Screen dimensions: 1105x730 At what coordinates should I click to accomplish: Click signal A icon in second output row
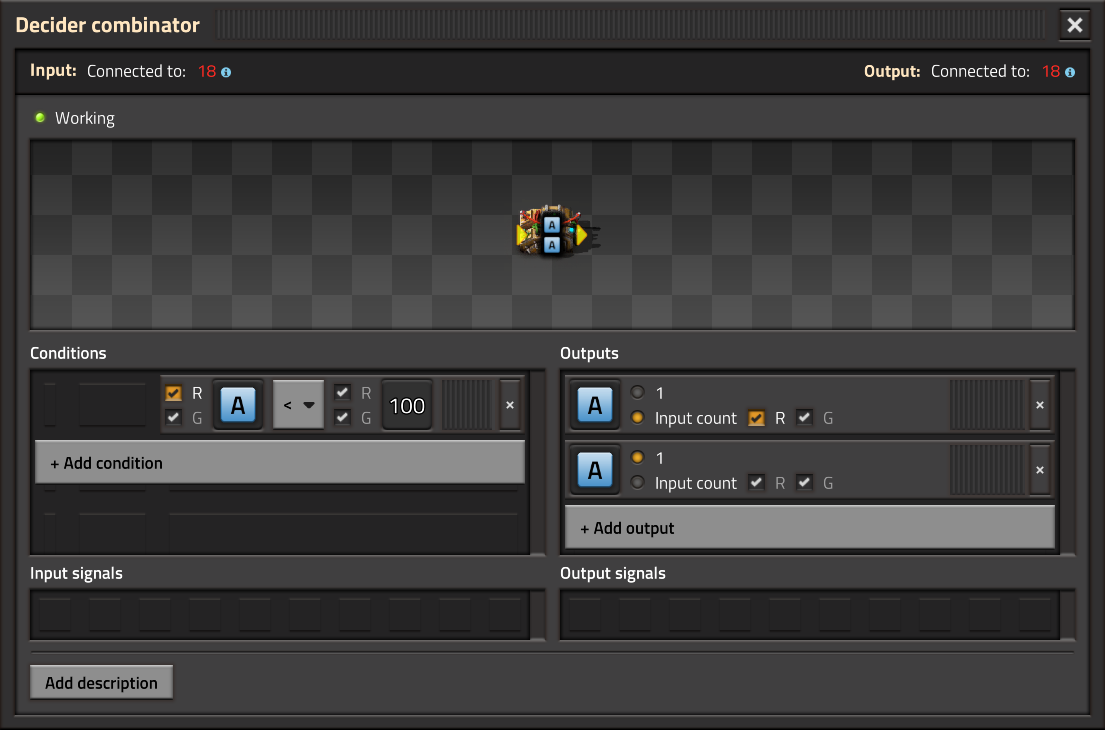(x=595, y=470)
